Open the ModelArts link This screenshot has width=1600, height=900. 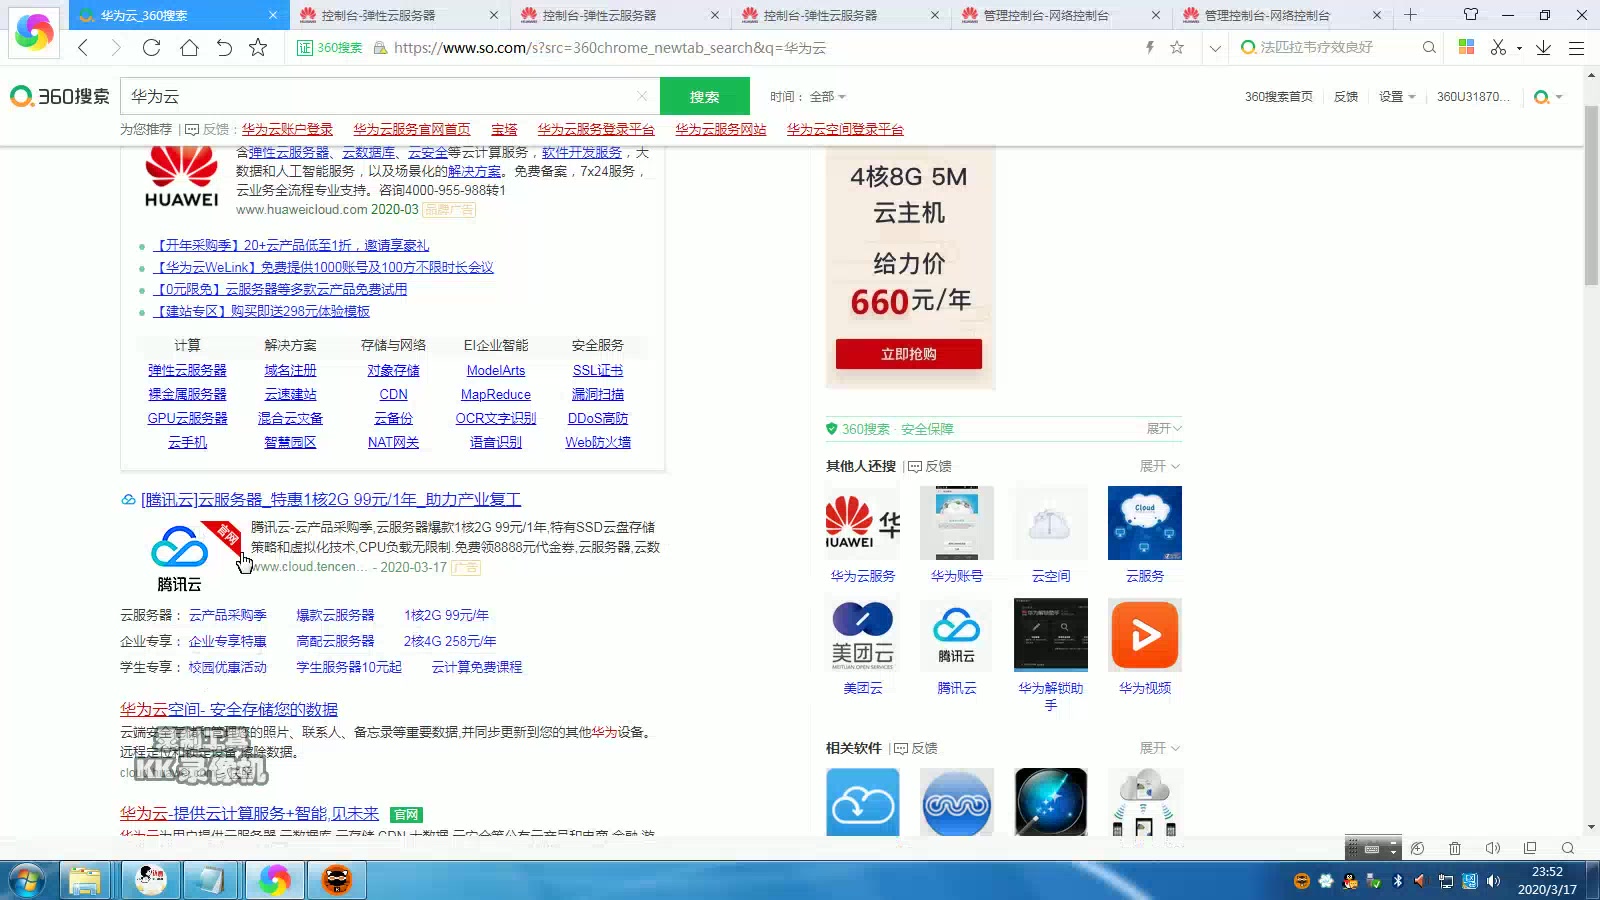pos(496,370)
